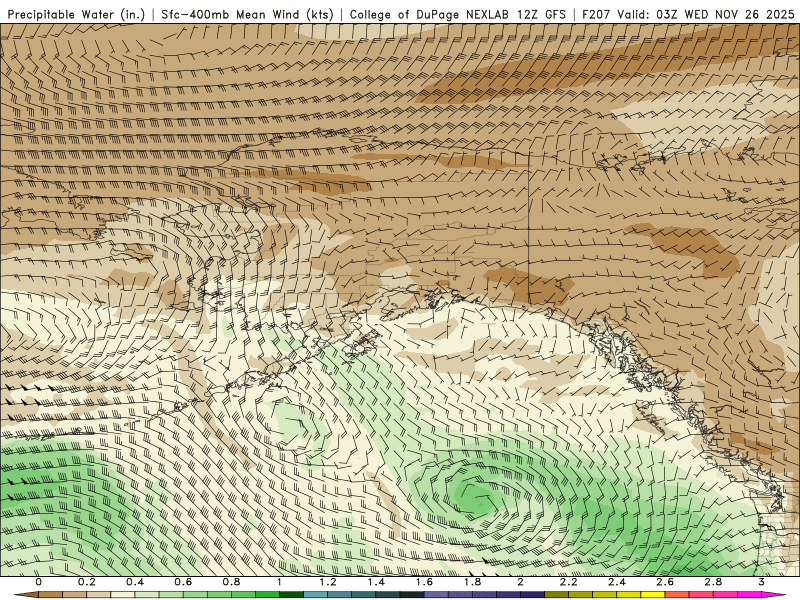Click the '2.2' color scale label
This screenshot has width=800, height=600.
(x=568, y=582)
